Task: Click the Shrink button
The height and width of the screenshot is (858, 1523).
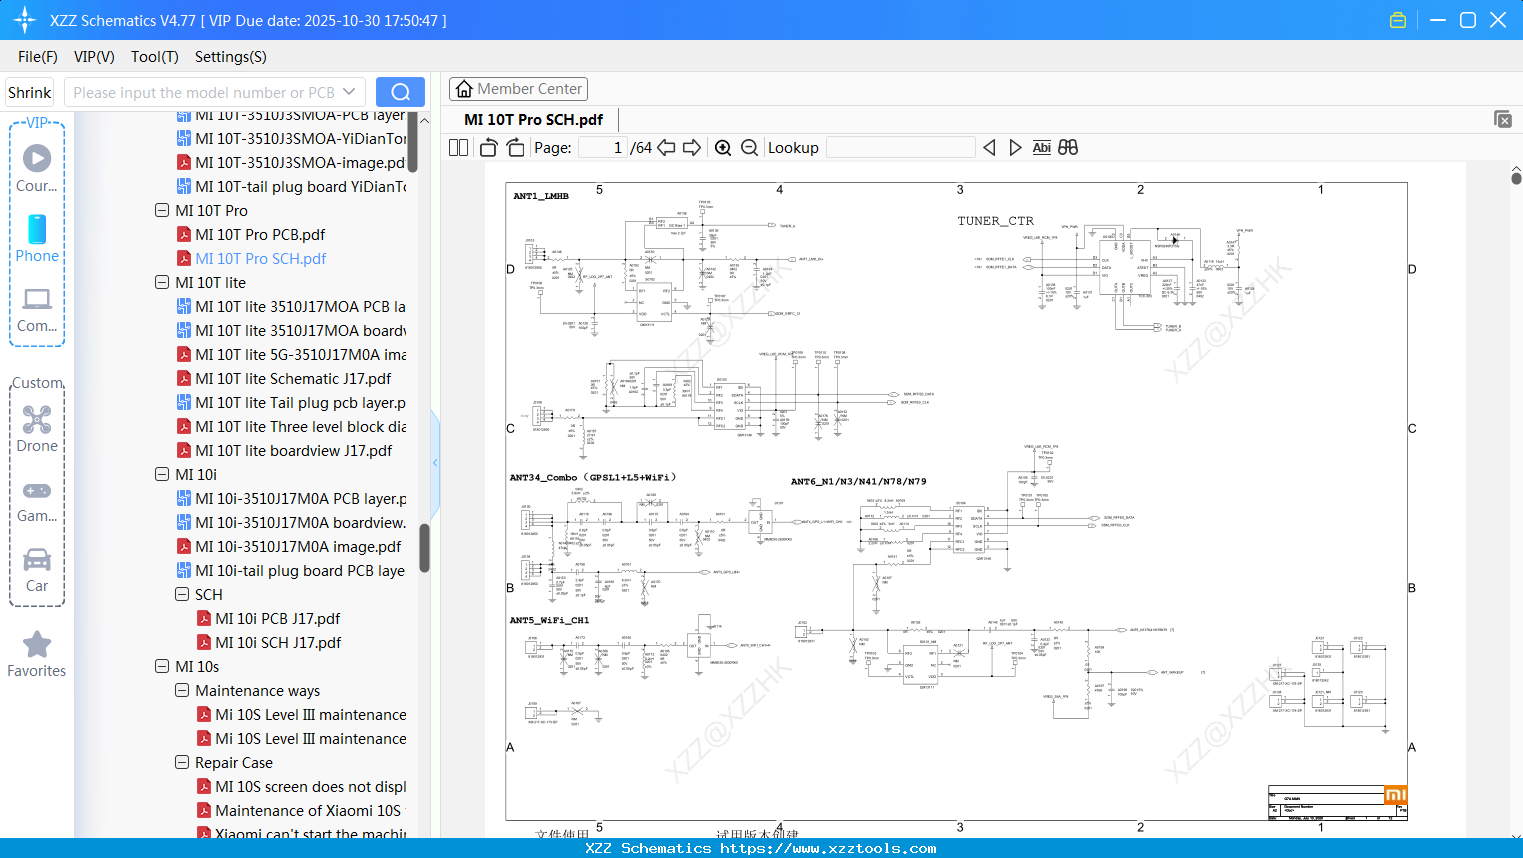Action: pos(30,92)
